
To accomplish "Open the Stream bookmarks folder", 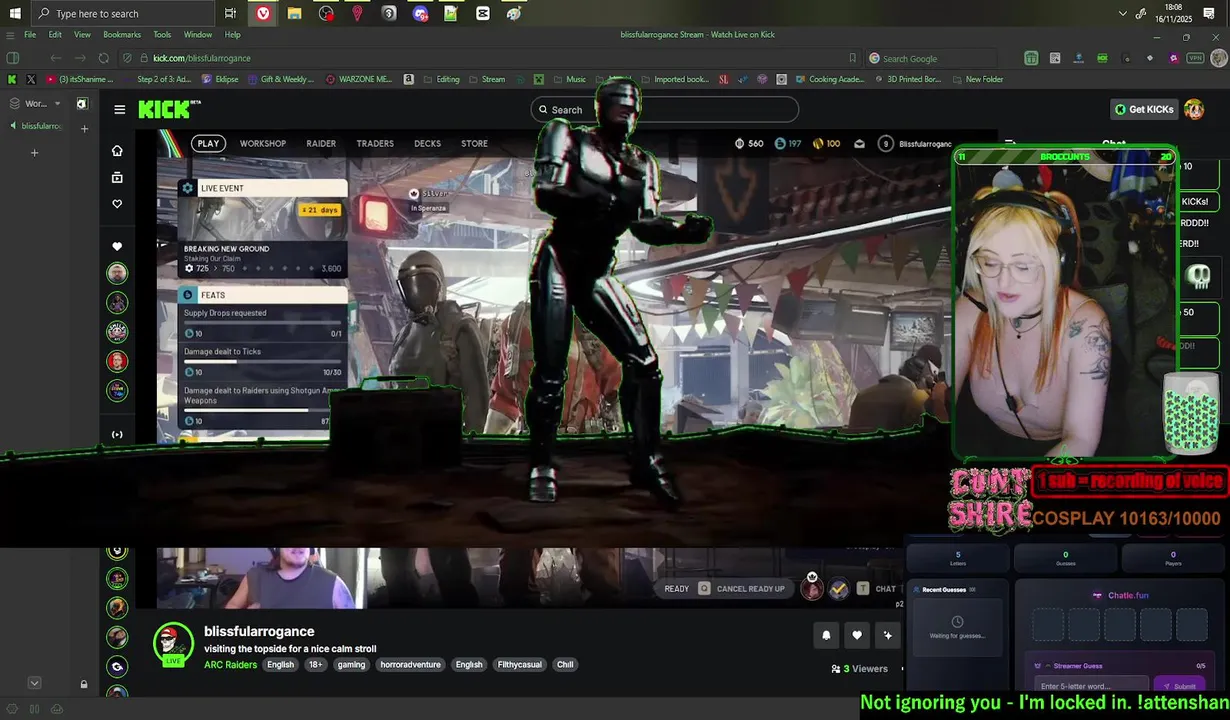I will pyautogui.click(x=487, y=79).
